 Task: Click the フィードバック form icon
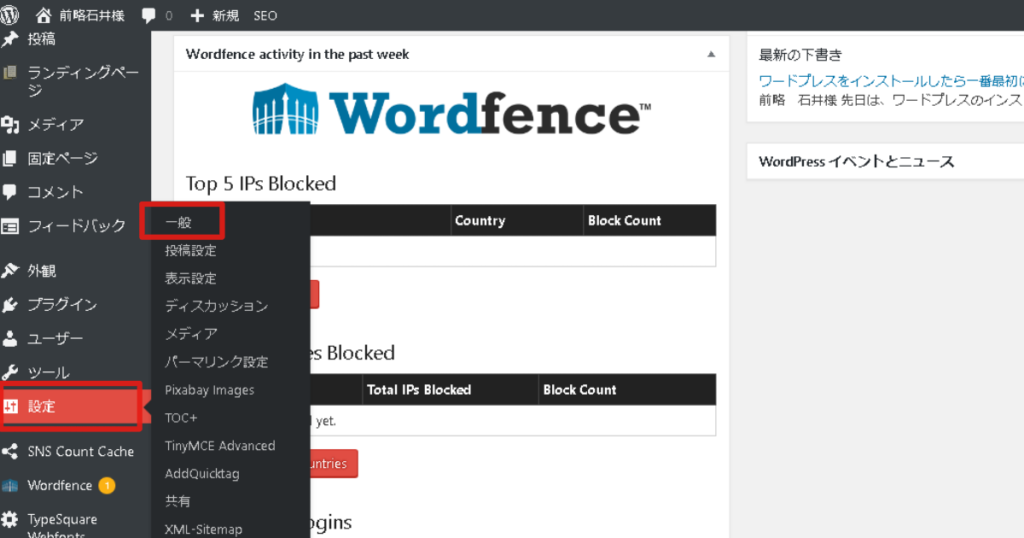coord(10,226)
